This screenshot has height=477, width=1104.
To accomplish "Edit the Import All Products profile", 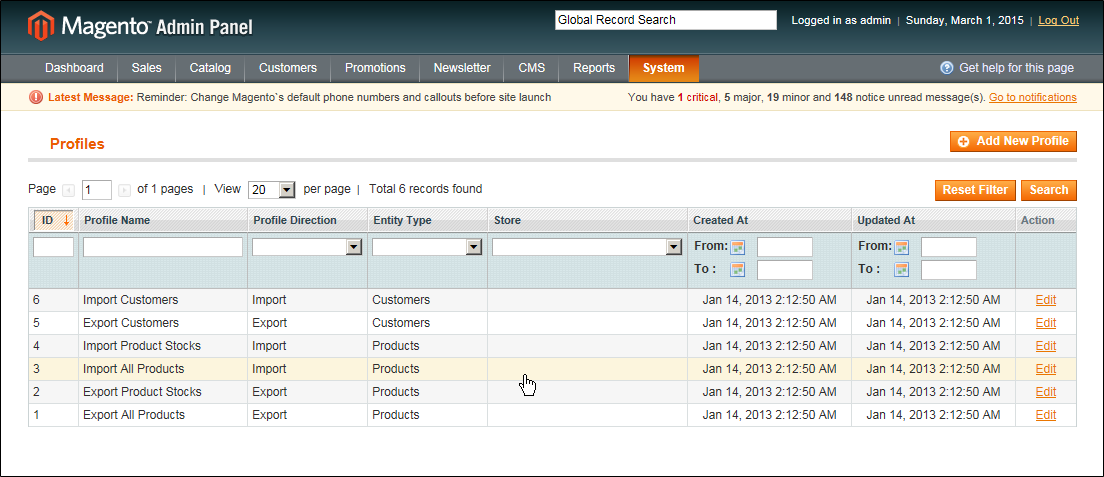I will tap(1046, 369).
